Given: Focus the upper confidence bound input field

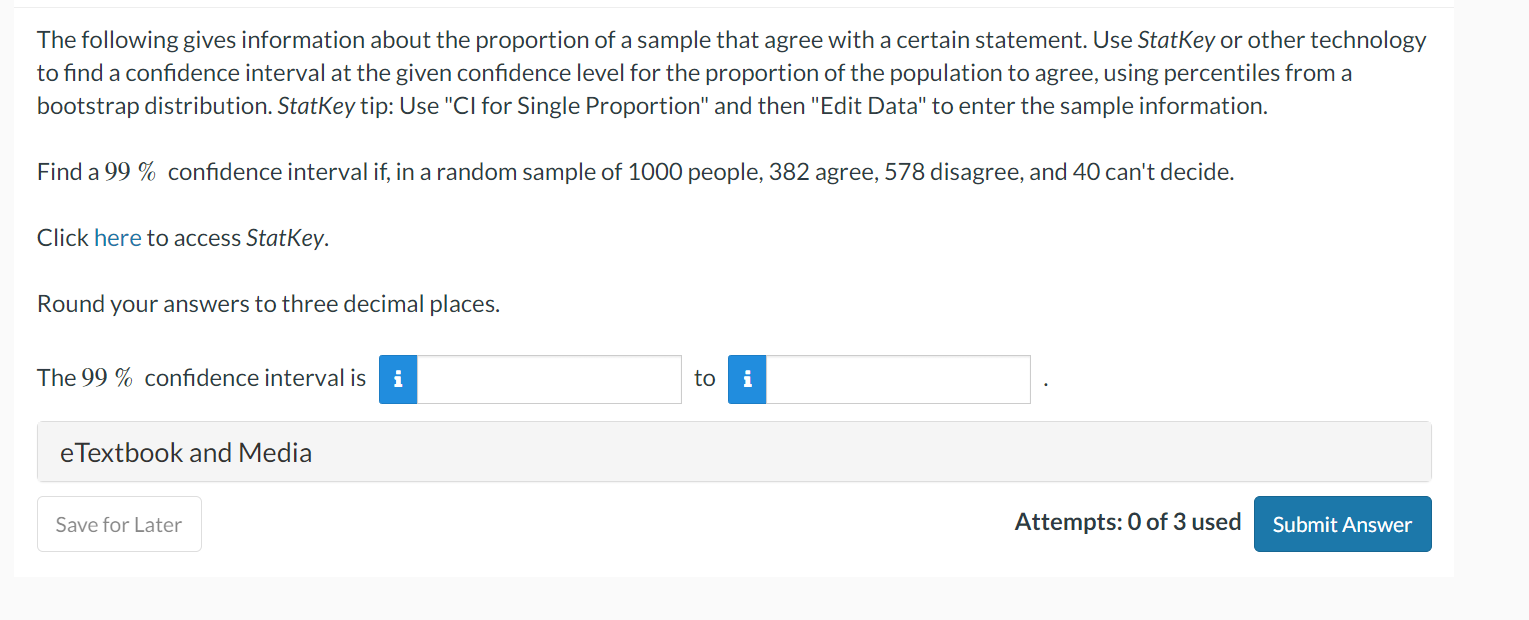Looking at the screenshot, I should coord(897,380).
